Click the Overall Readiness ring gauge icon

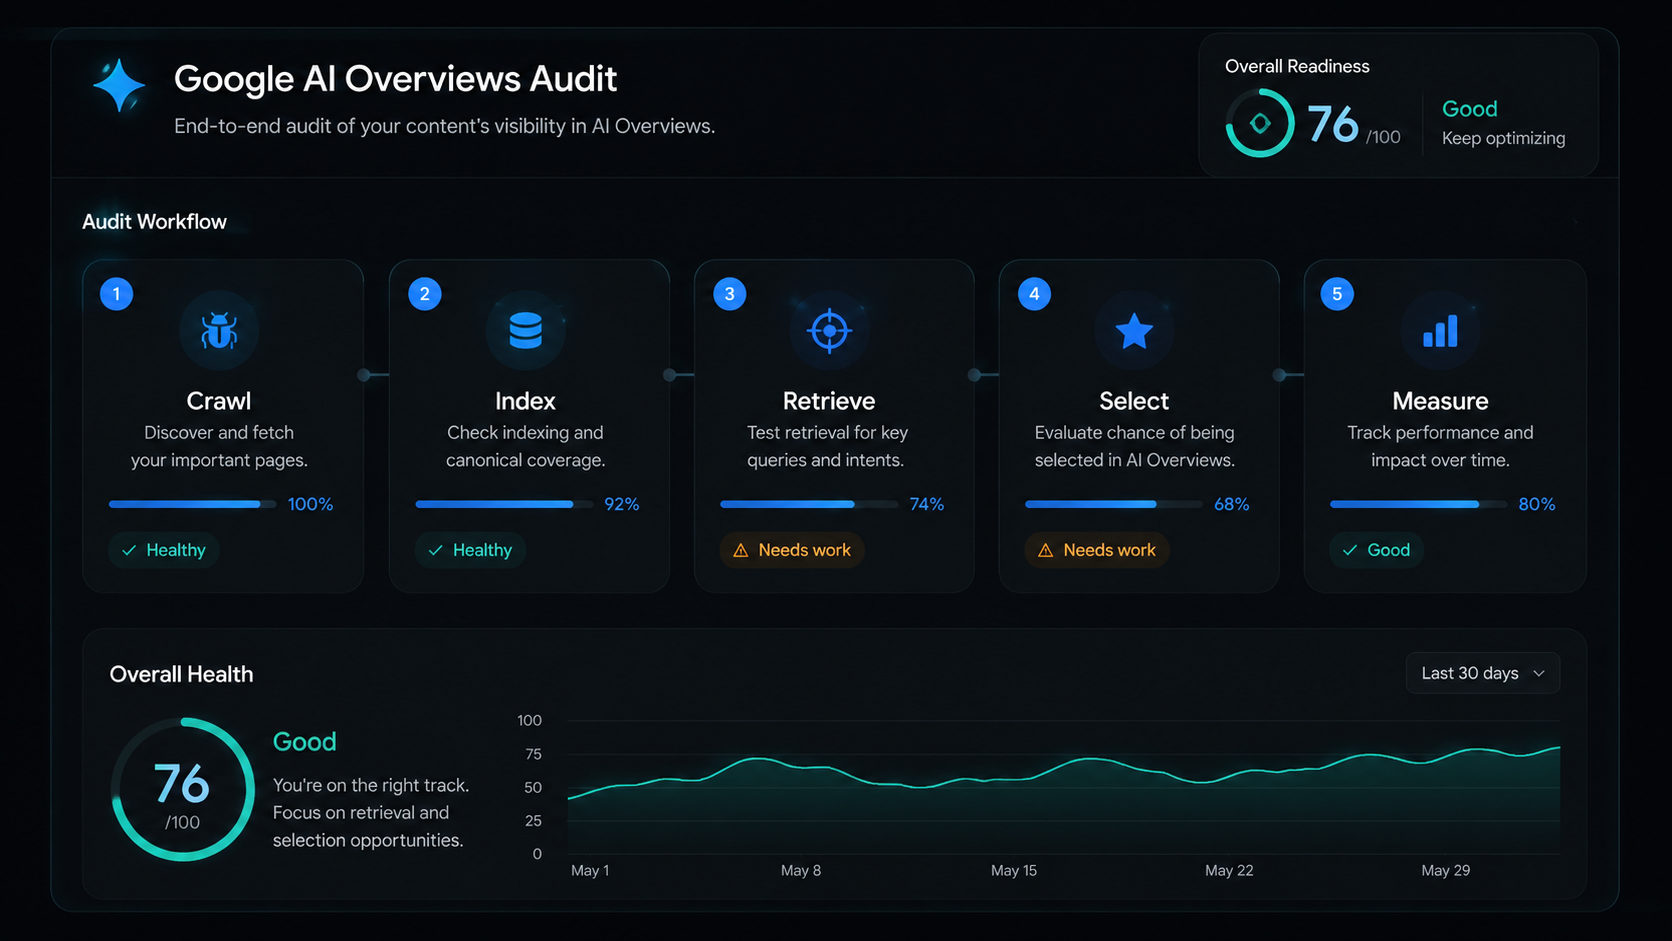[1260, 123]
